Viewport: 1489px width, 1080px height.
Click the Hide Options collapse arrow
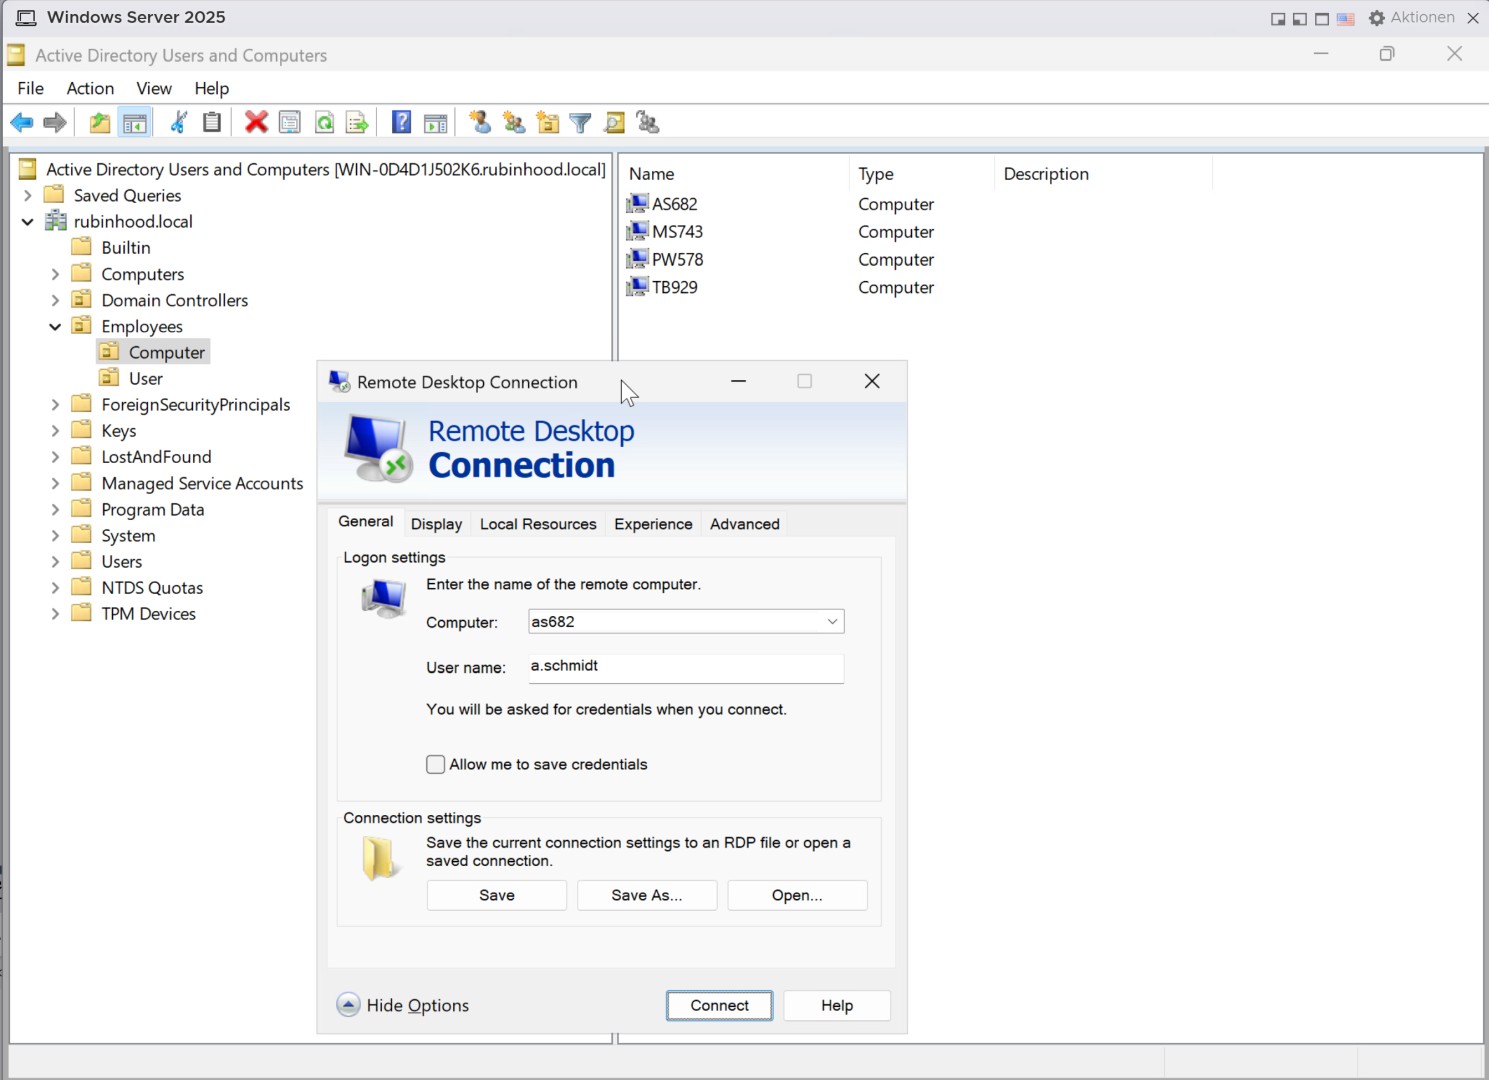point(348,1005)
